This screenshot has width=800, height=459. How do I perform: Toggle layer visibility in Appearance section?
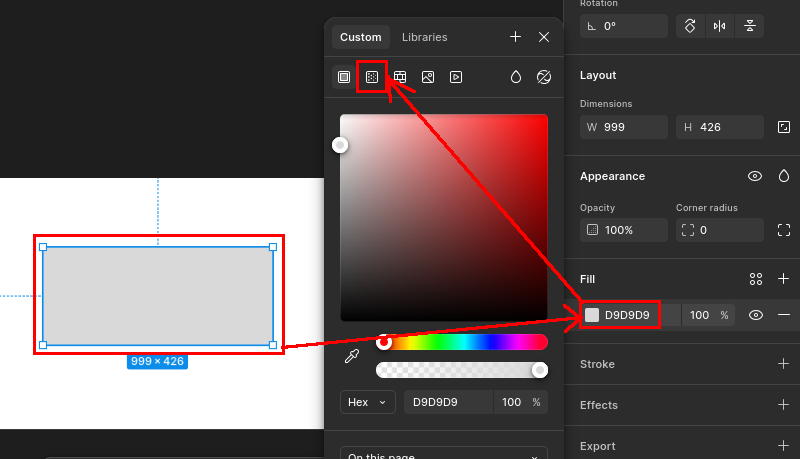coord(755,176)
